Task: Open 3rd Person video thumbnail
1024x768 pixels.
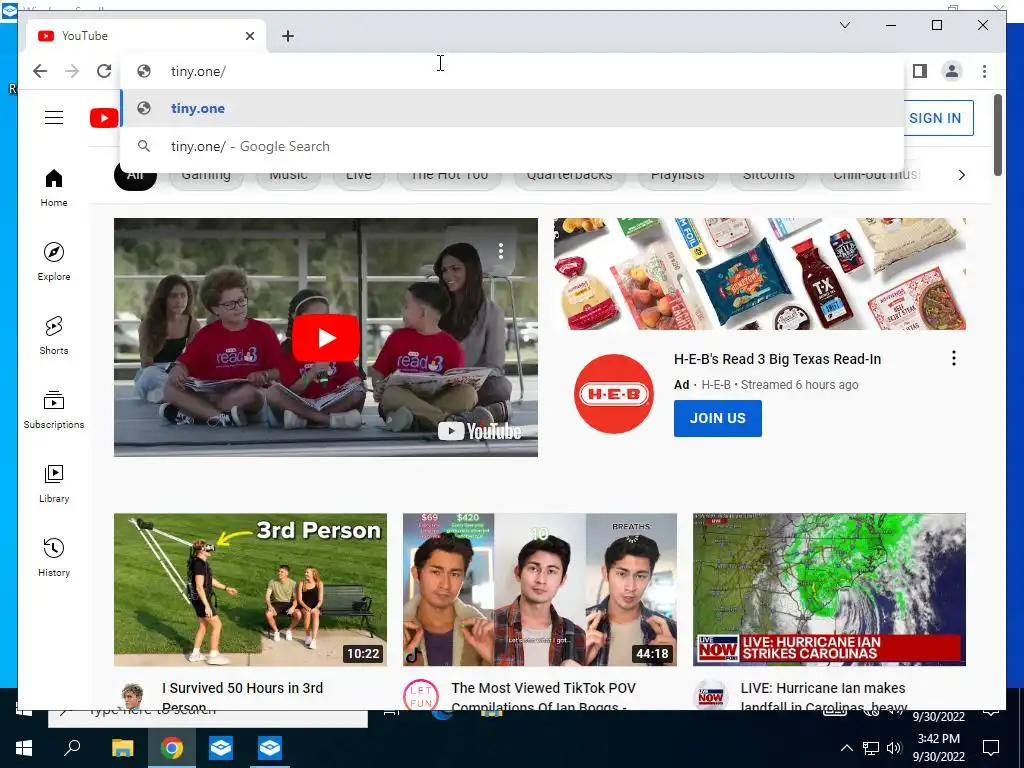Action: 250,590
